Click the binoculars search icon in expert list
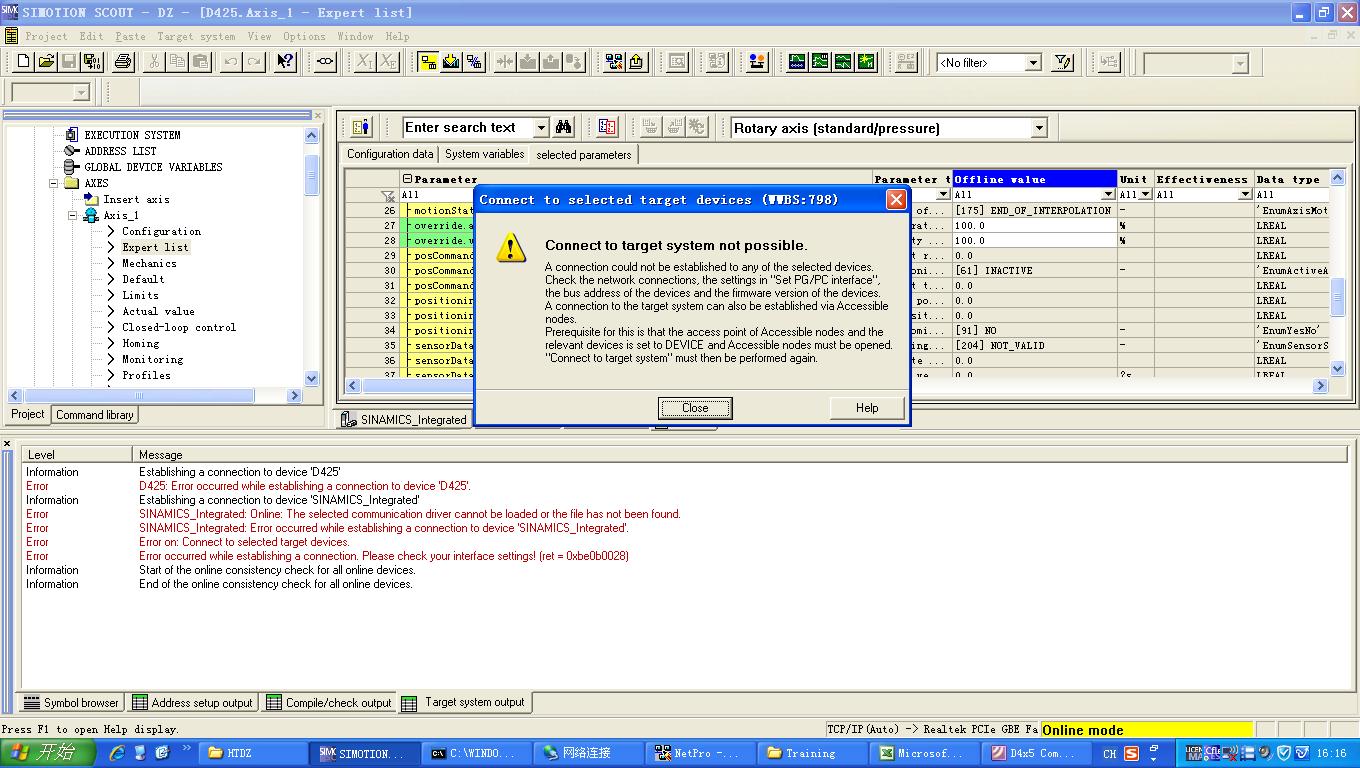 [x=564, y=127]
